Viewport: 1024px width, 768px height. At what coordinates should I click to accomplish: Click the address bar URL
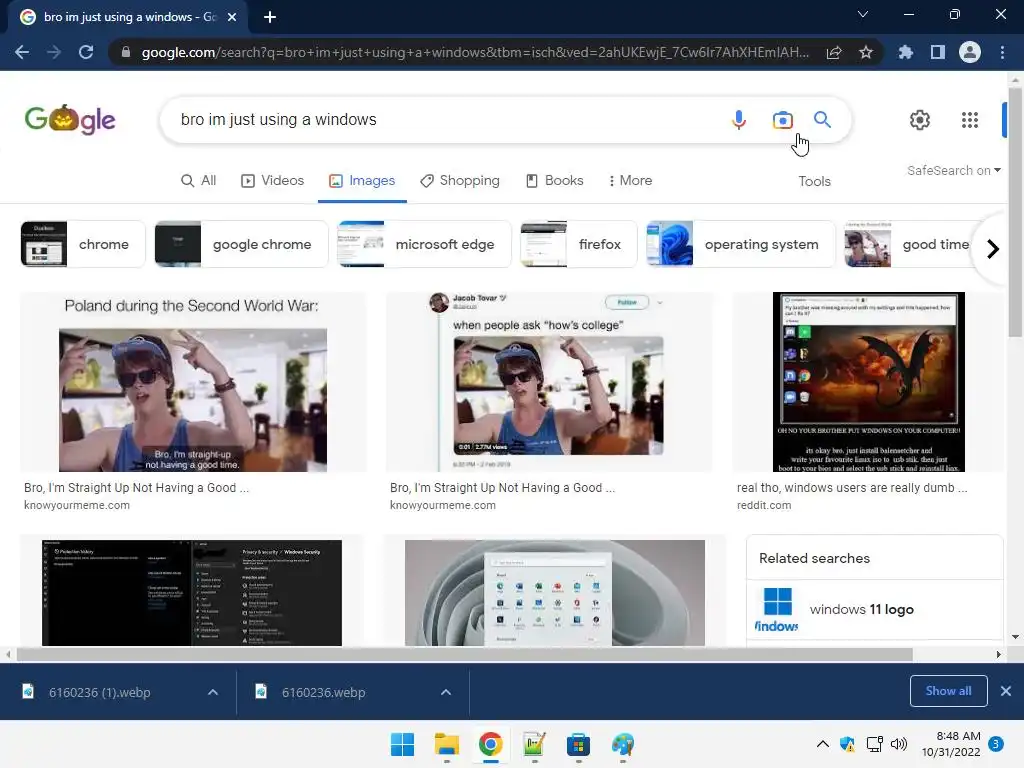coord(475,52)
